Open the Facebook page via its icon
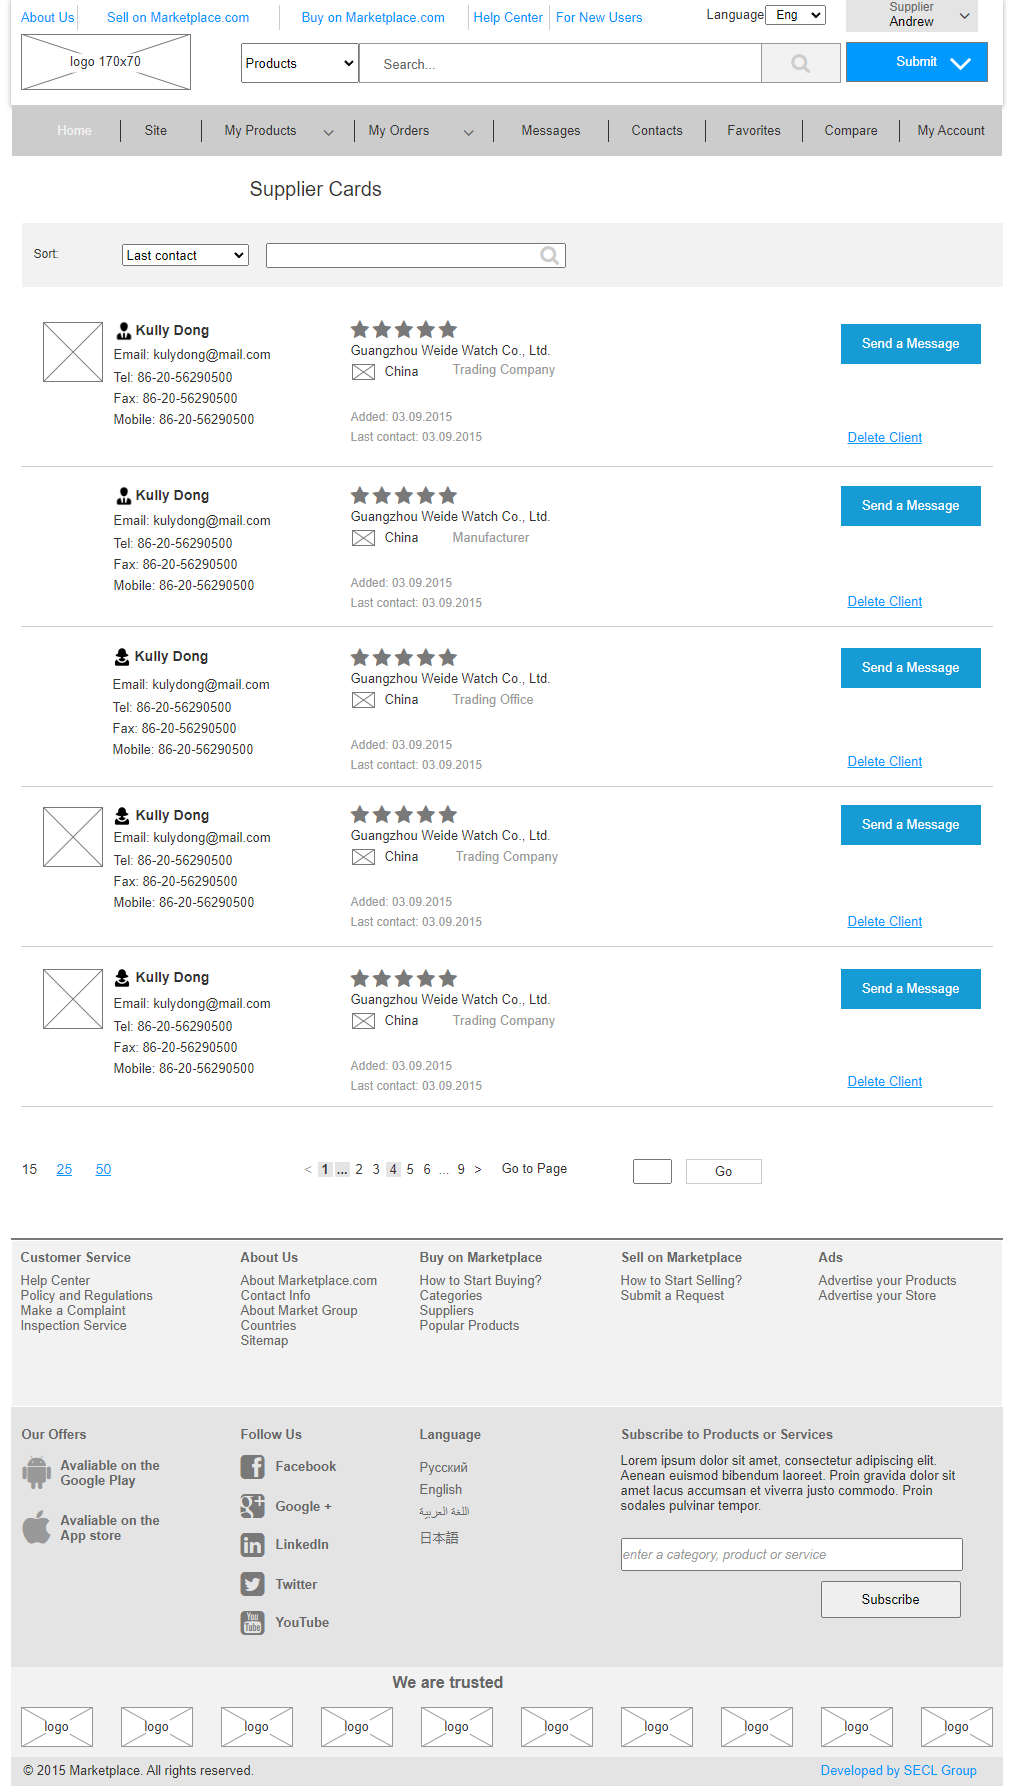The width and height of the screenshot is (1010, 1787). (x=252, y=1466)
